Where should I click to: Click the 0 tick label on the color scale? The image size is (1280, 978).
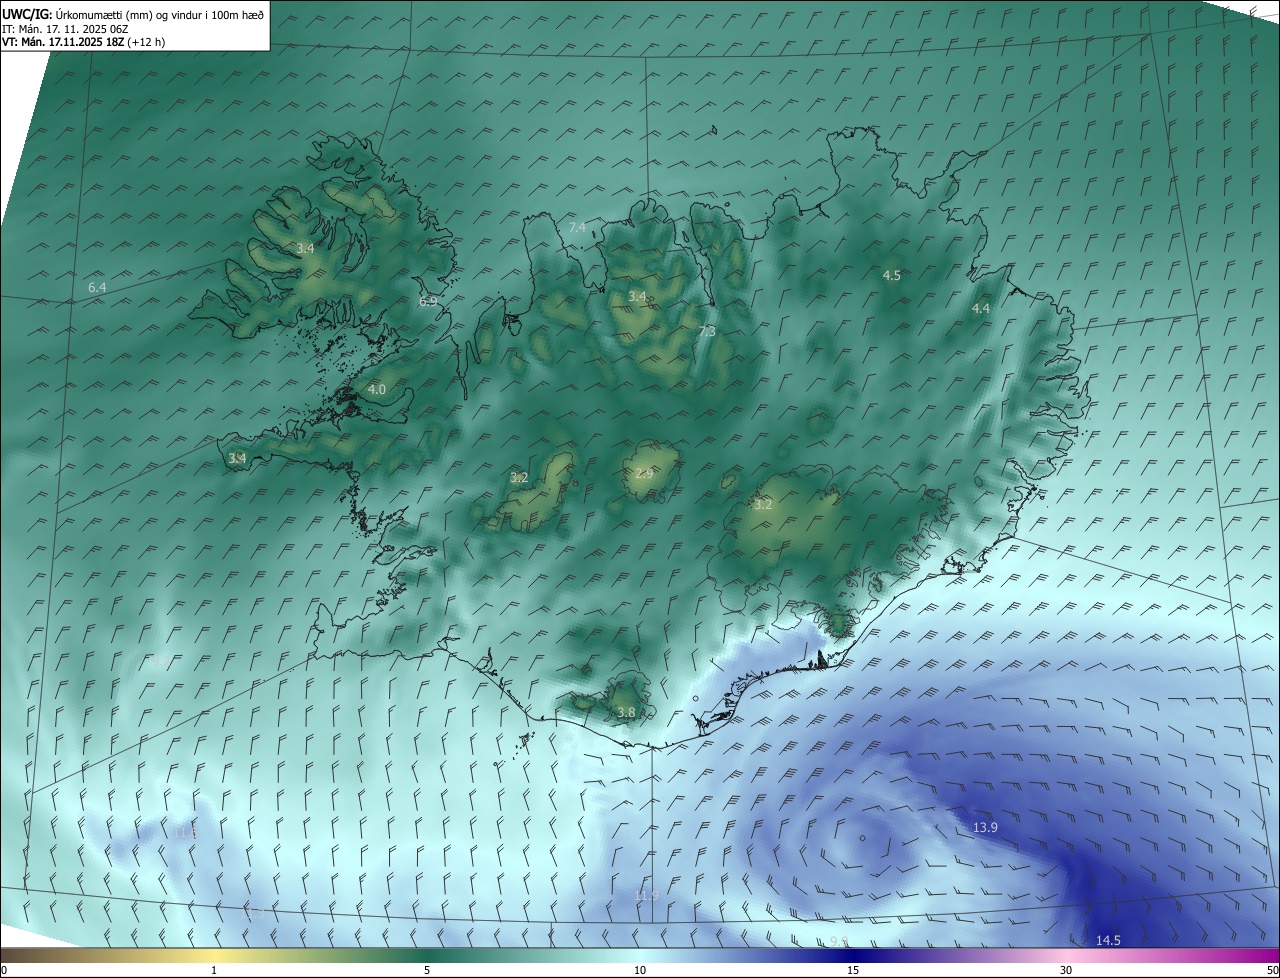[x=4, y=970]
